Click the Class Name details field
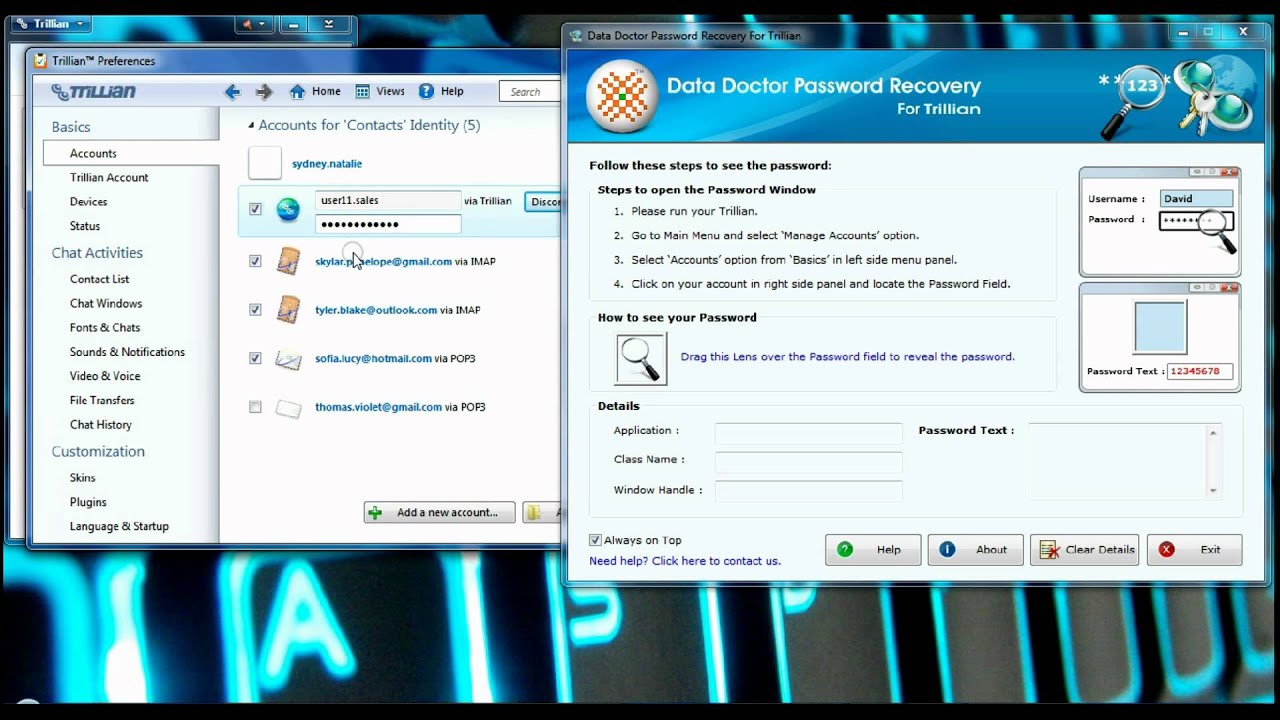Image resolution: width=1280 pixels, height=720 pixels. [808, 462]
